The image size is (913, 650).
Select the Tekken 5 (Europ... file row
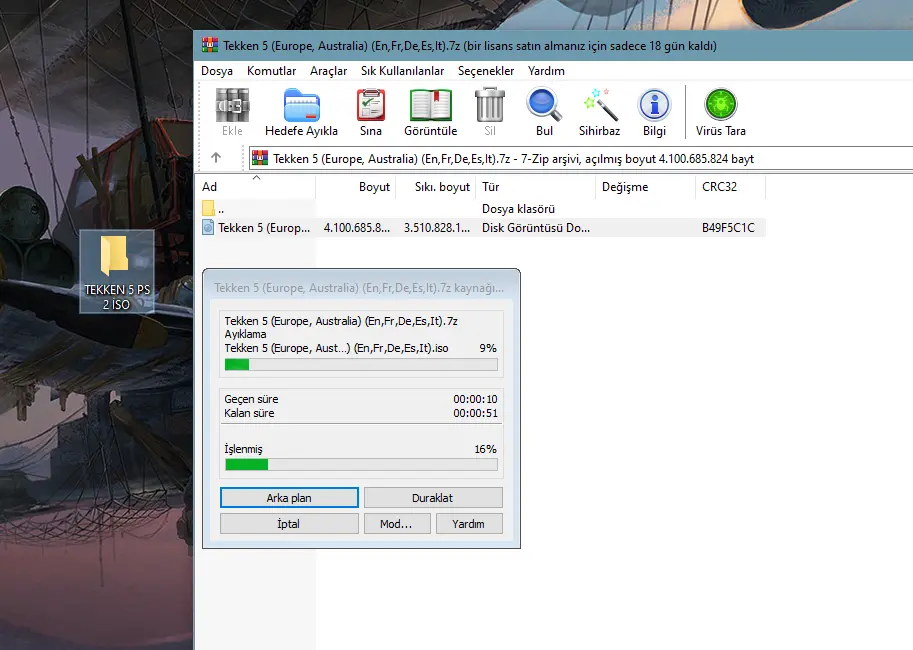483,228
